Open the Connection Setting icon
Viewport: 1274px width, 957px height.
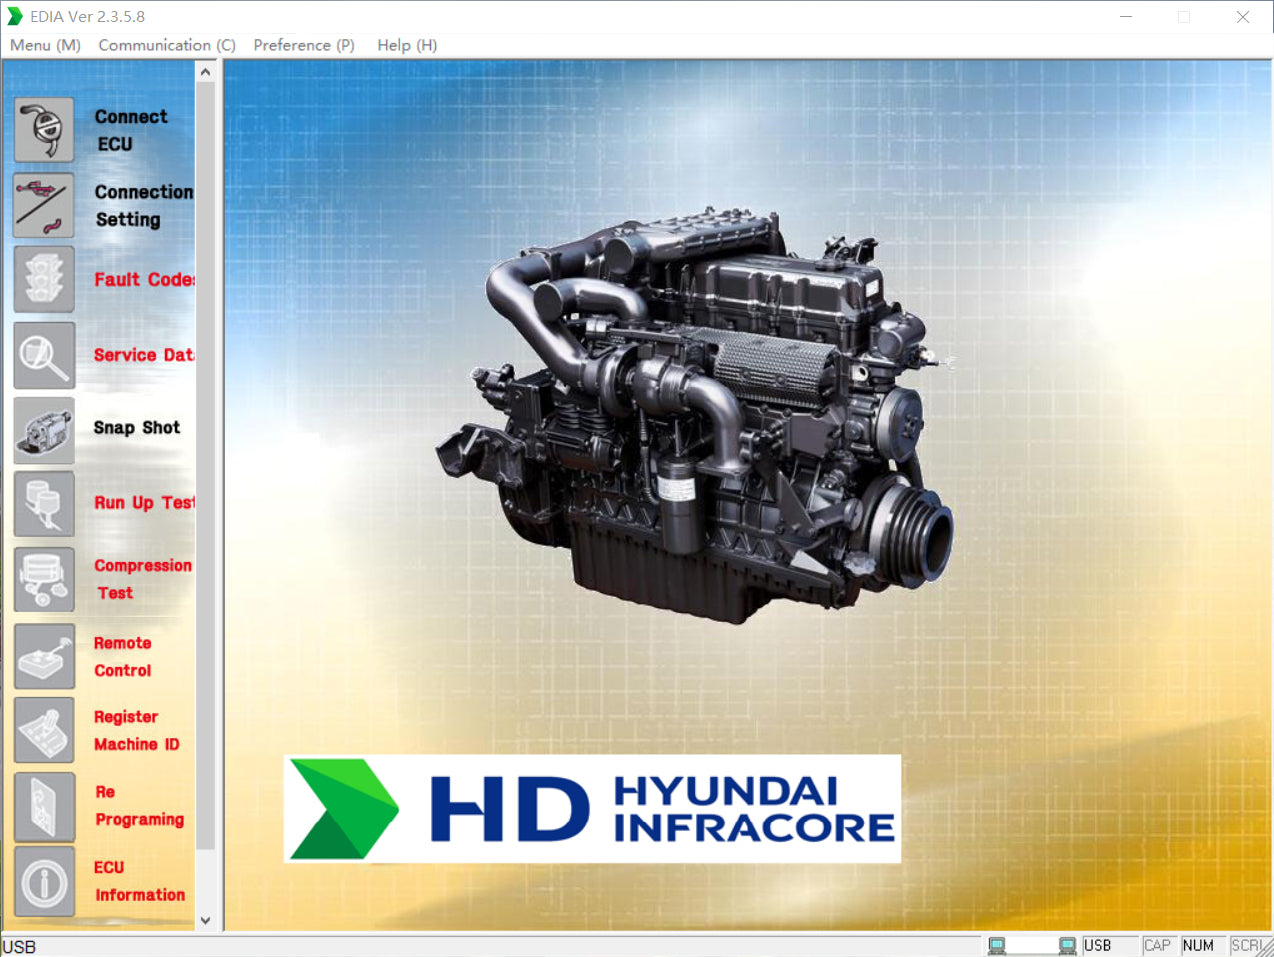coord(44,205)
